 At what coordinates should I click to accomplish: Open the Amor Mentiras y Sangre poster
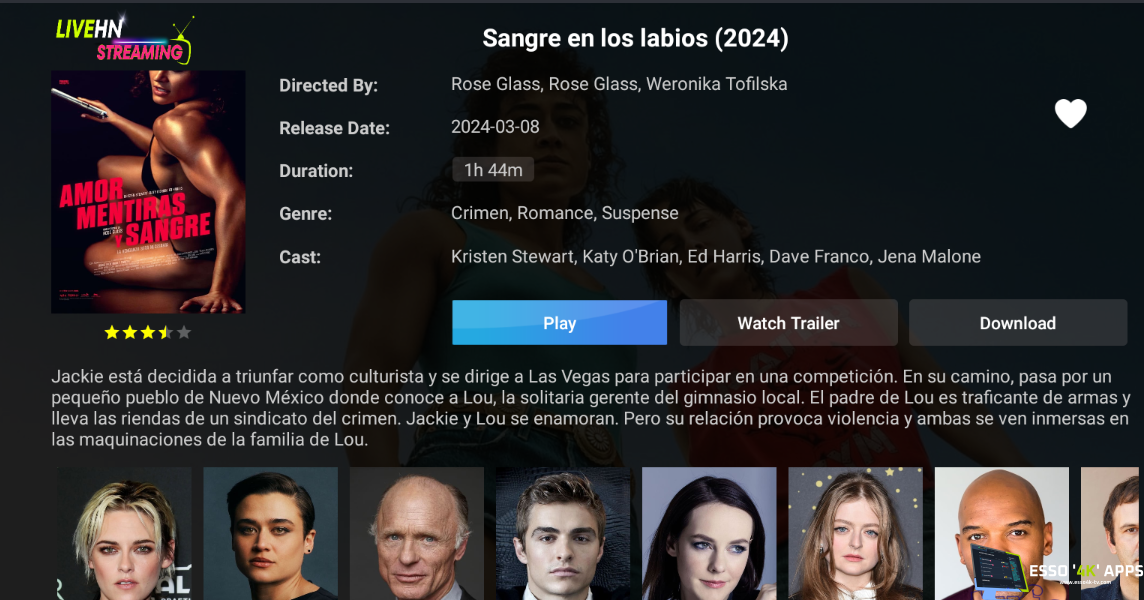(x=148, y=192)
